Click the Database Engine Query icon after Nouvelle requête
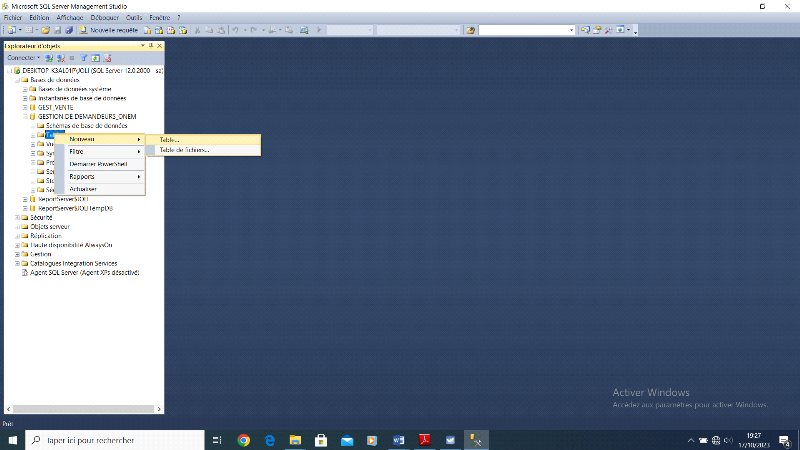The height and width of the screenshot is (450, 800). [x=147, y=30]
